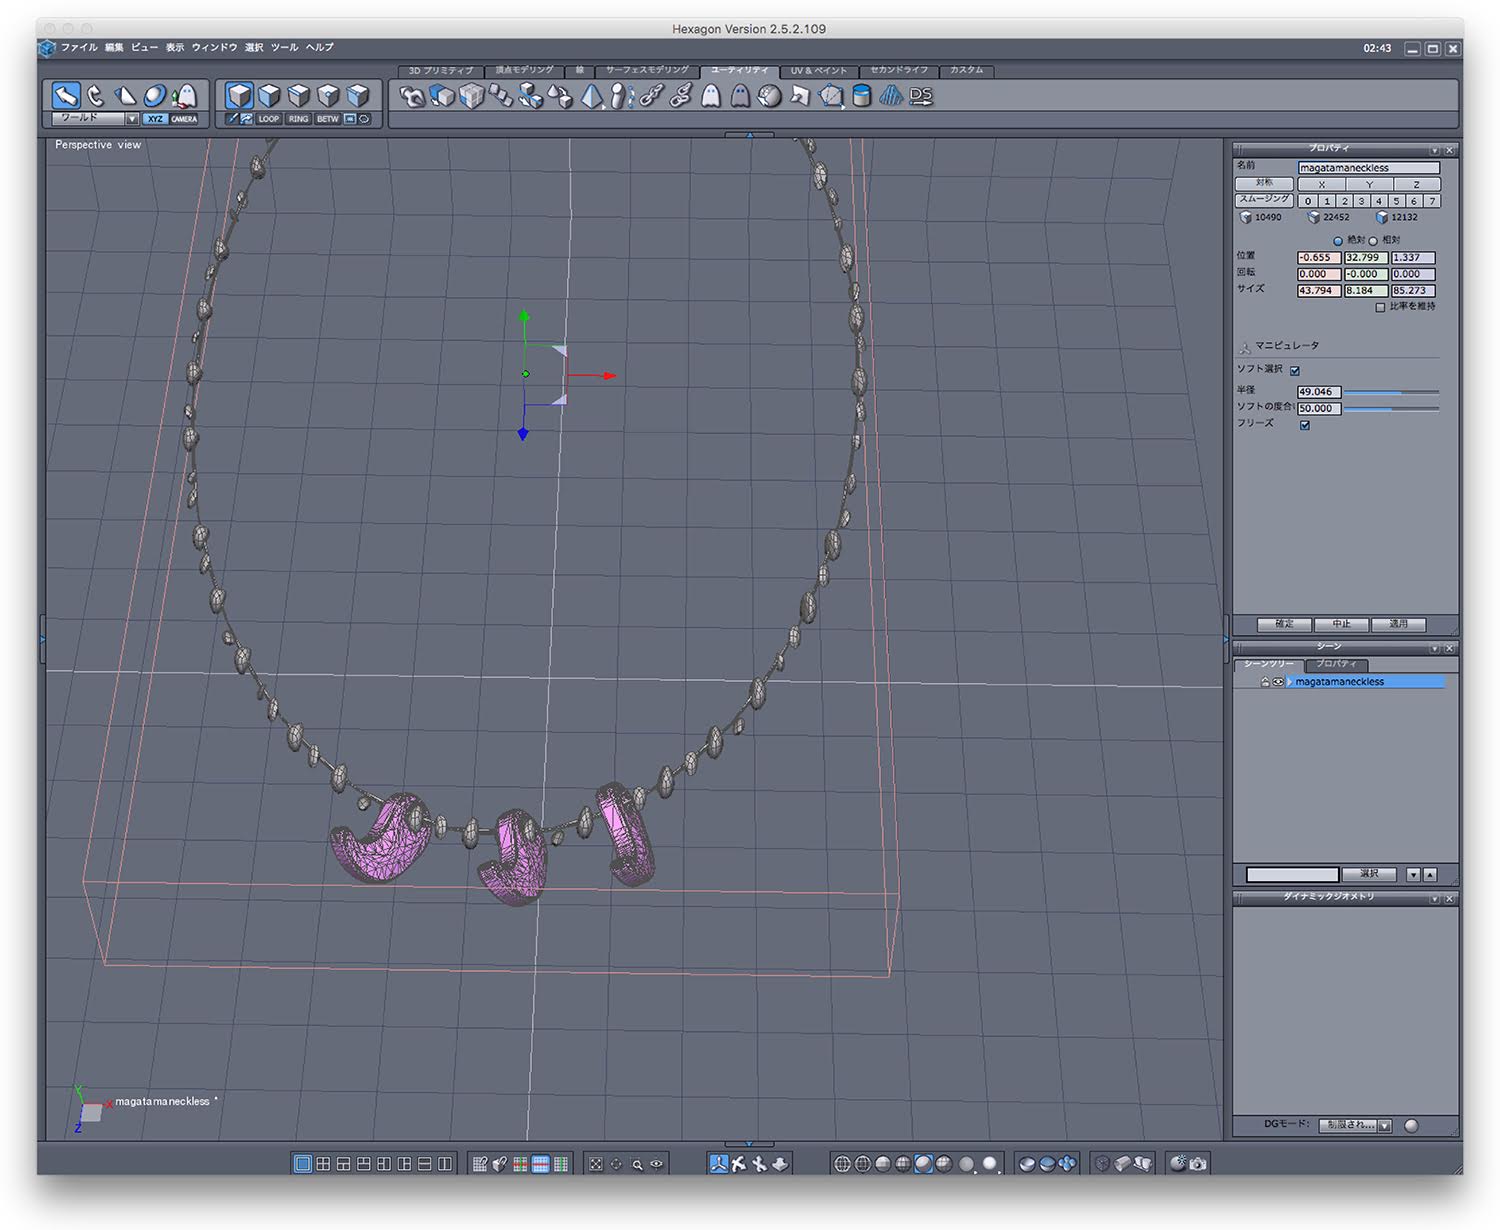Screen dimensions: 1500x1230
Task: Open the UV & ペイント tab
Action: click(x=818, y=71)
